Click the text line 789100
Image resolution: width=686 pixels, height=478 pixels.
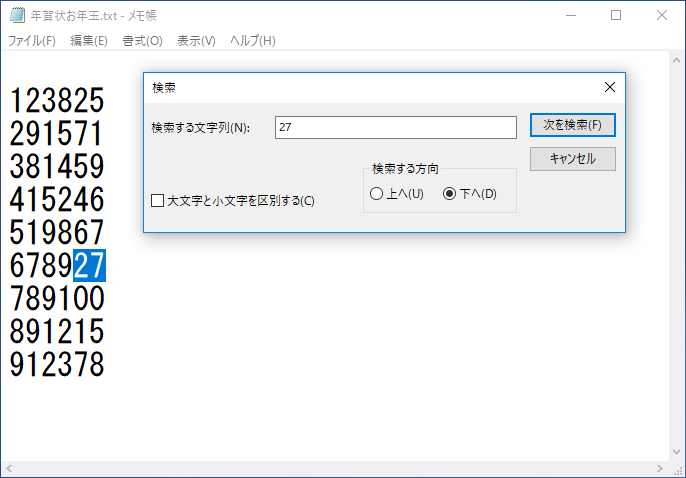(57, 298)
